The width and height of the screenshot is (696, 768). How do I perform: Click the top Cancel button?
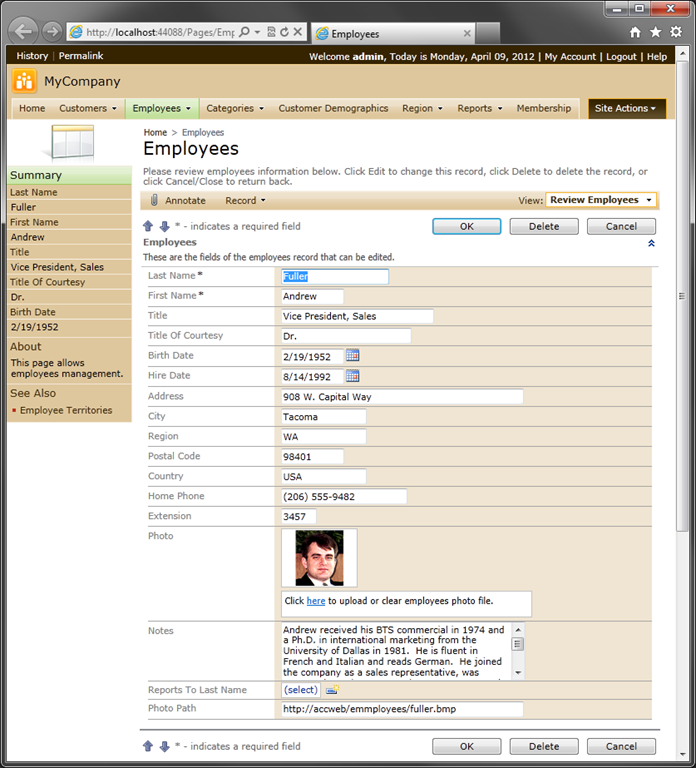tap(621, 226)
